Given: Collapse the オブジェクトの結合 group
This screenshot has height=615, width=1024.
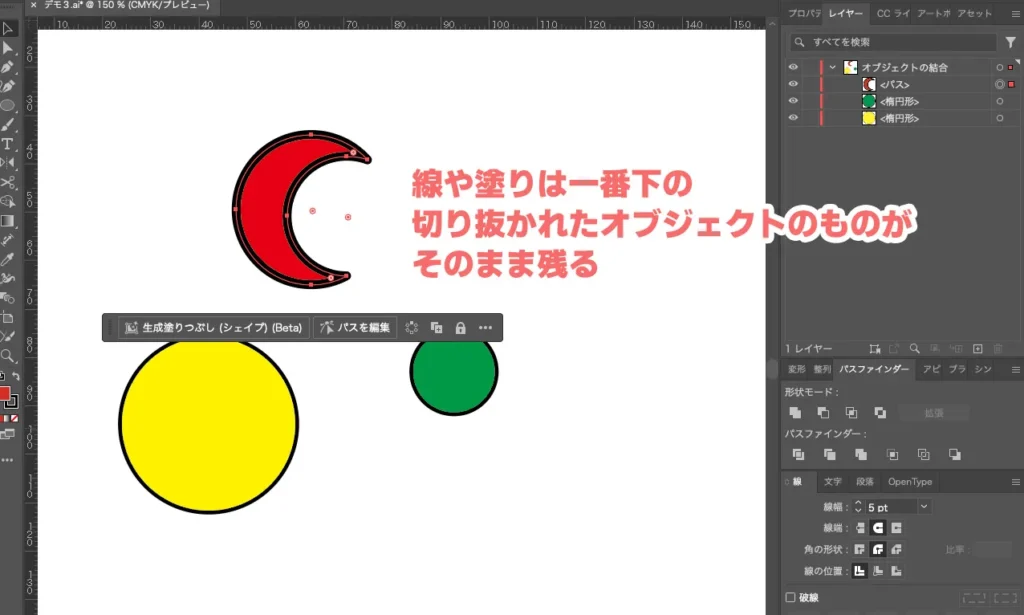Looking at the screenshot, I should pyautogui.click(x=833, y=67).
